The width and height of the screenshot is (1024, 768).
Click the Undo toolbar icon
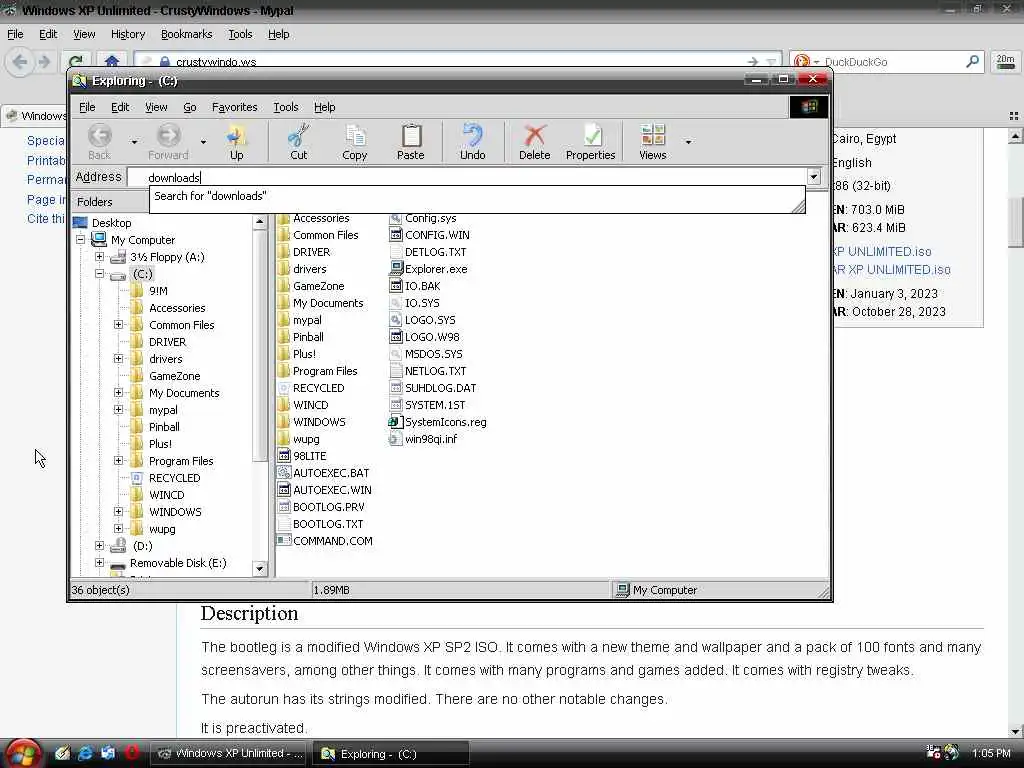tap(472, 142)
